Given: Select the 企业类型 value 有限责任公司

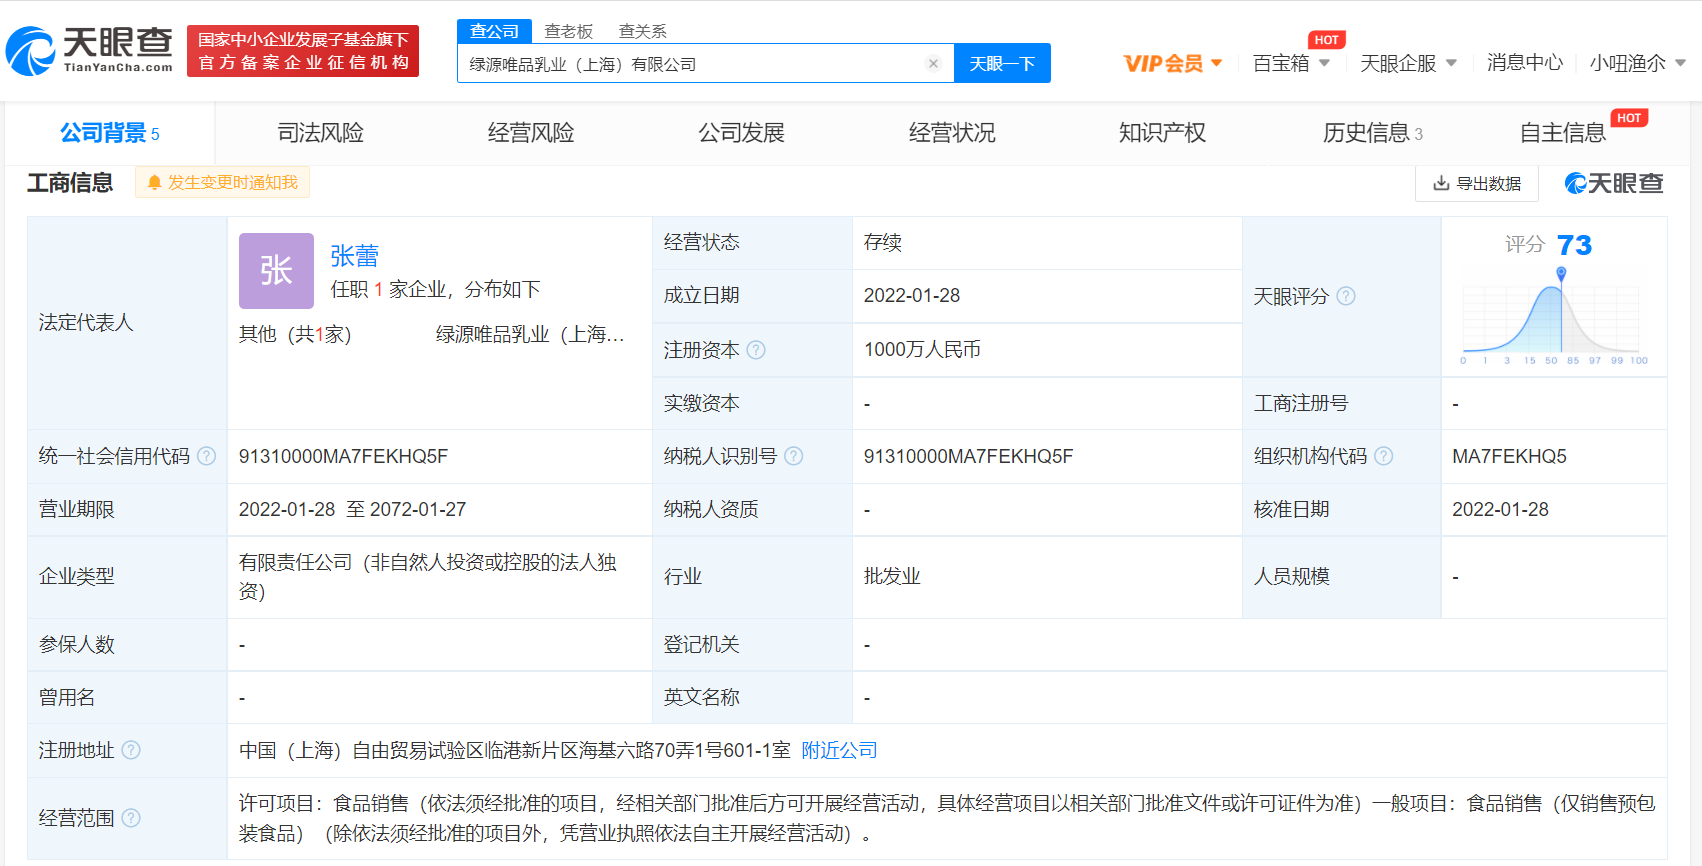Looking at the screenshot, I should tap(428, 577).
